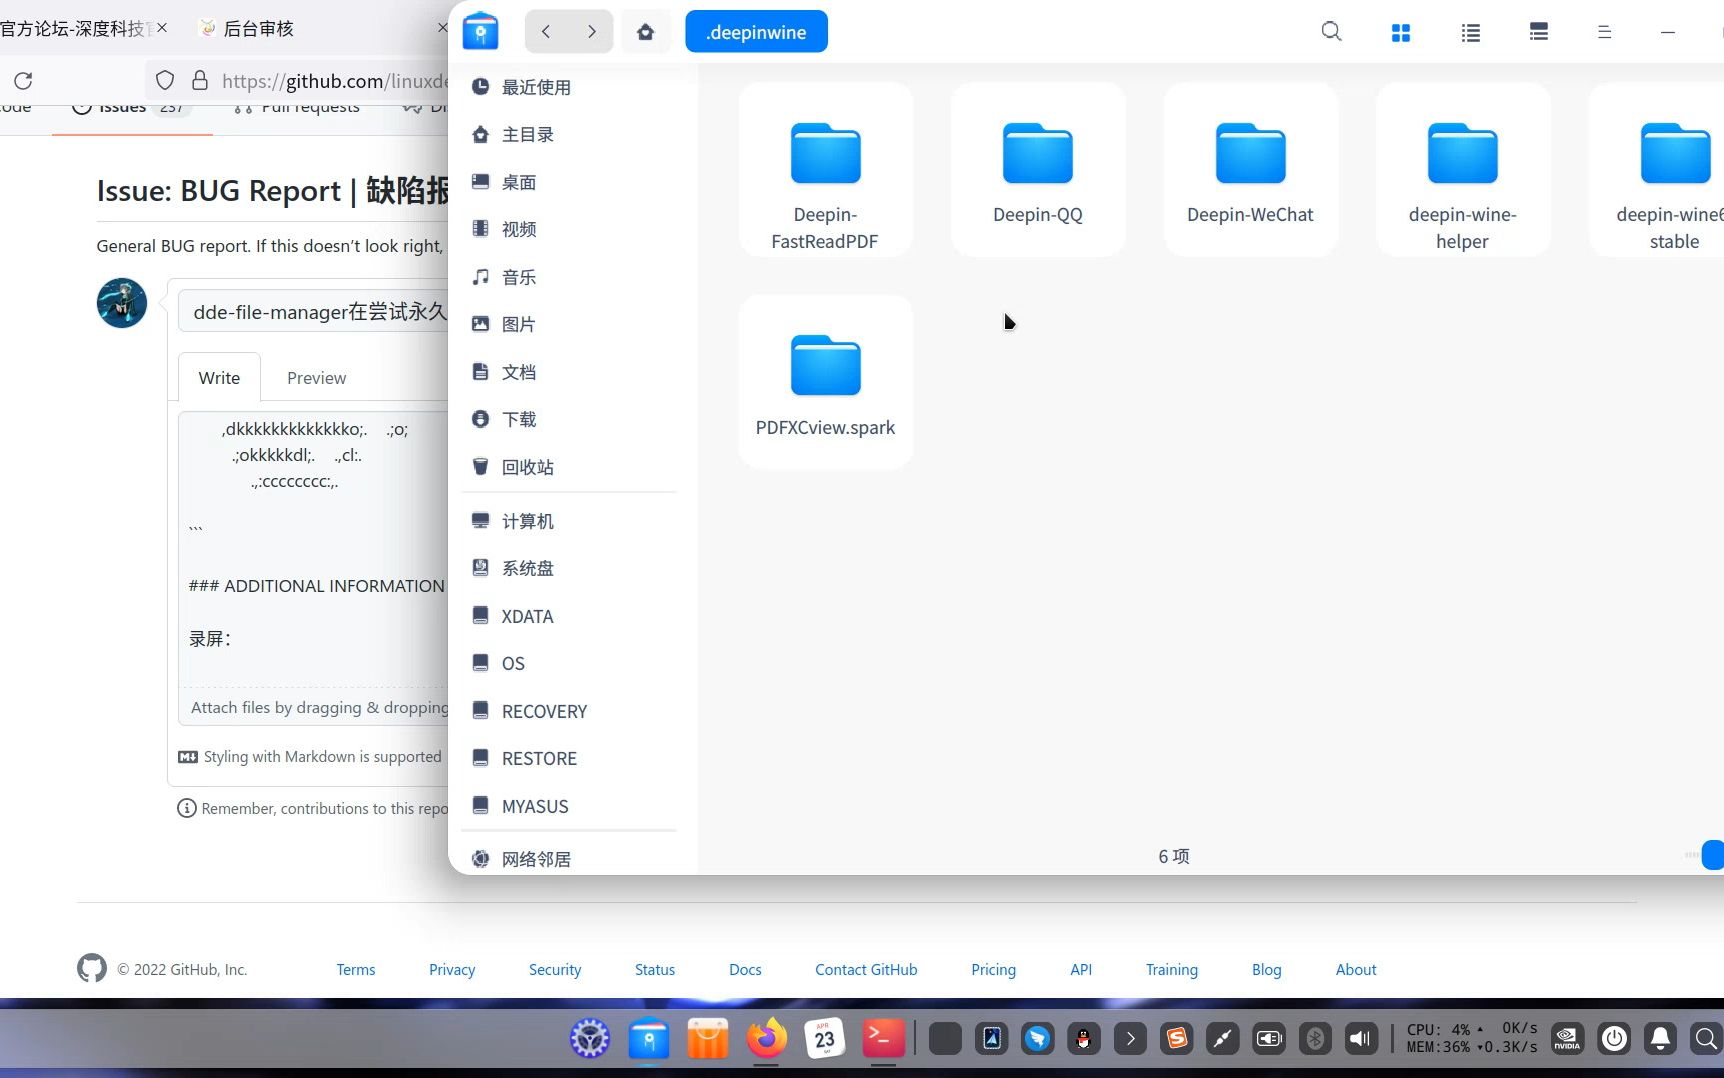Open the Terms link in the footer
This screenshot has width=1724, height=1078.
[x=355, y=969]
